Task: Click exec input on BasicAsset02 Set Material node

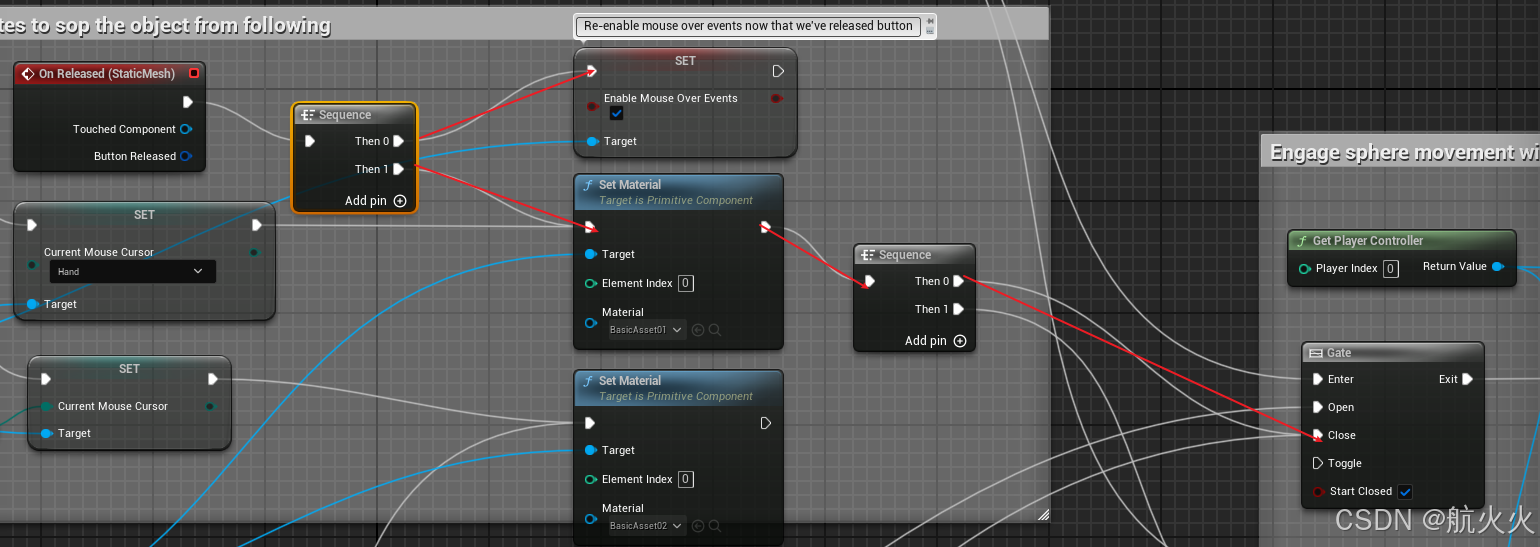Action: tap(590, 423)
